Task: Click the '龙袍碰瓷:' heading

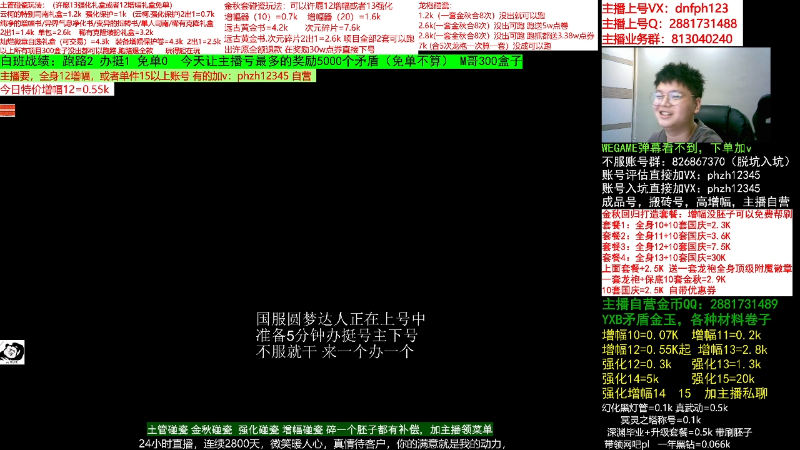Action: click(435, 6)
